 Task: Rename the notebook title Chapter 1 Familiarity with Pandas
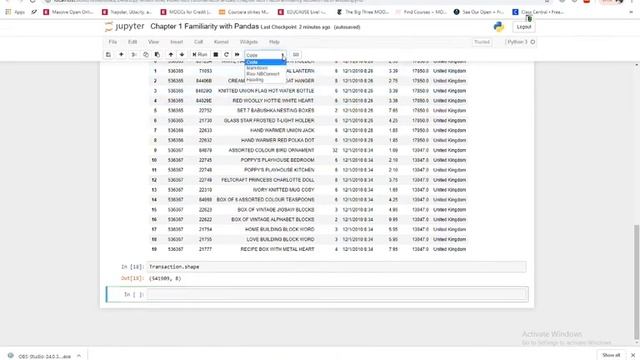coord(204,27)
